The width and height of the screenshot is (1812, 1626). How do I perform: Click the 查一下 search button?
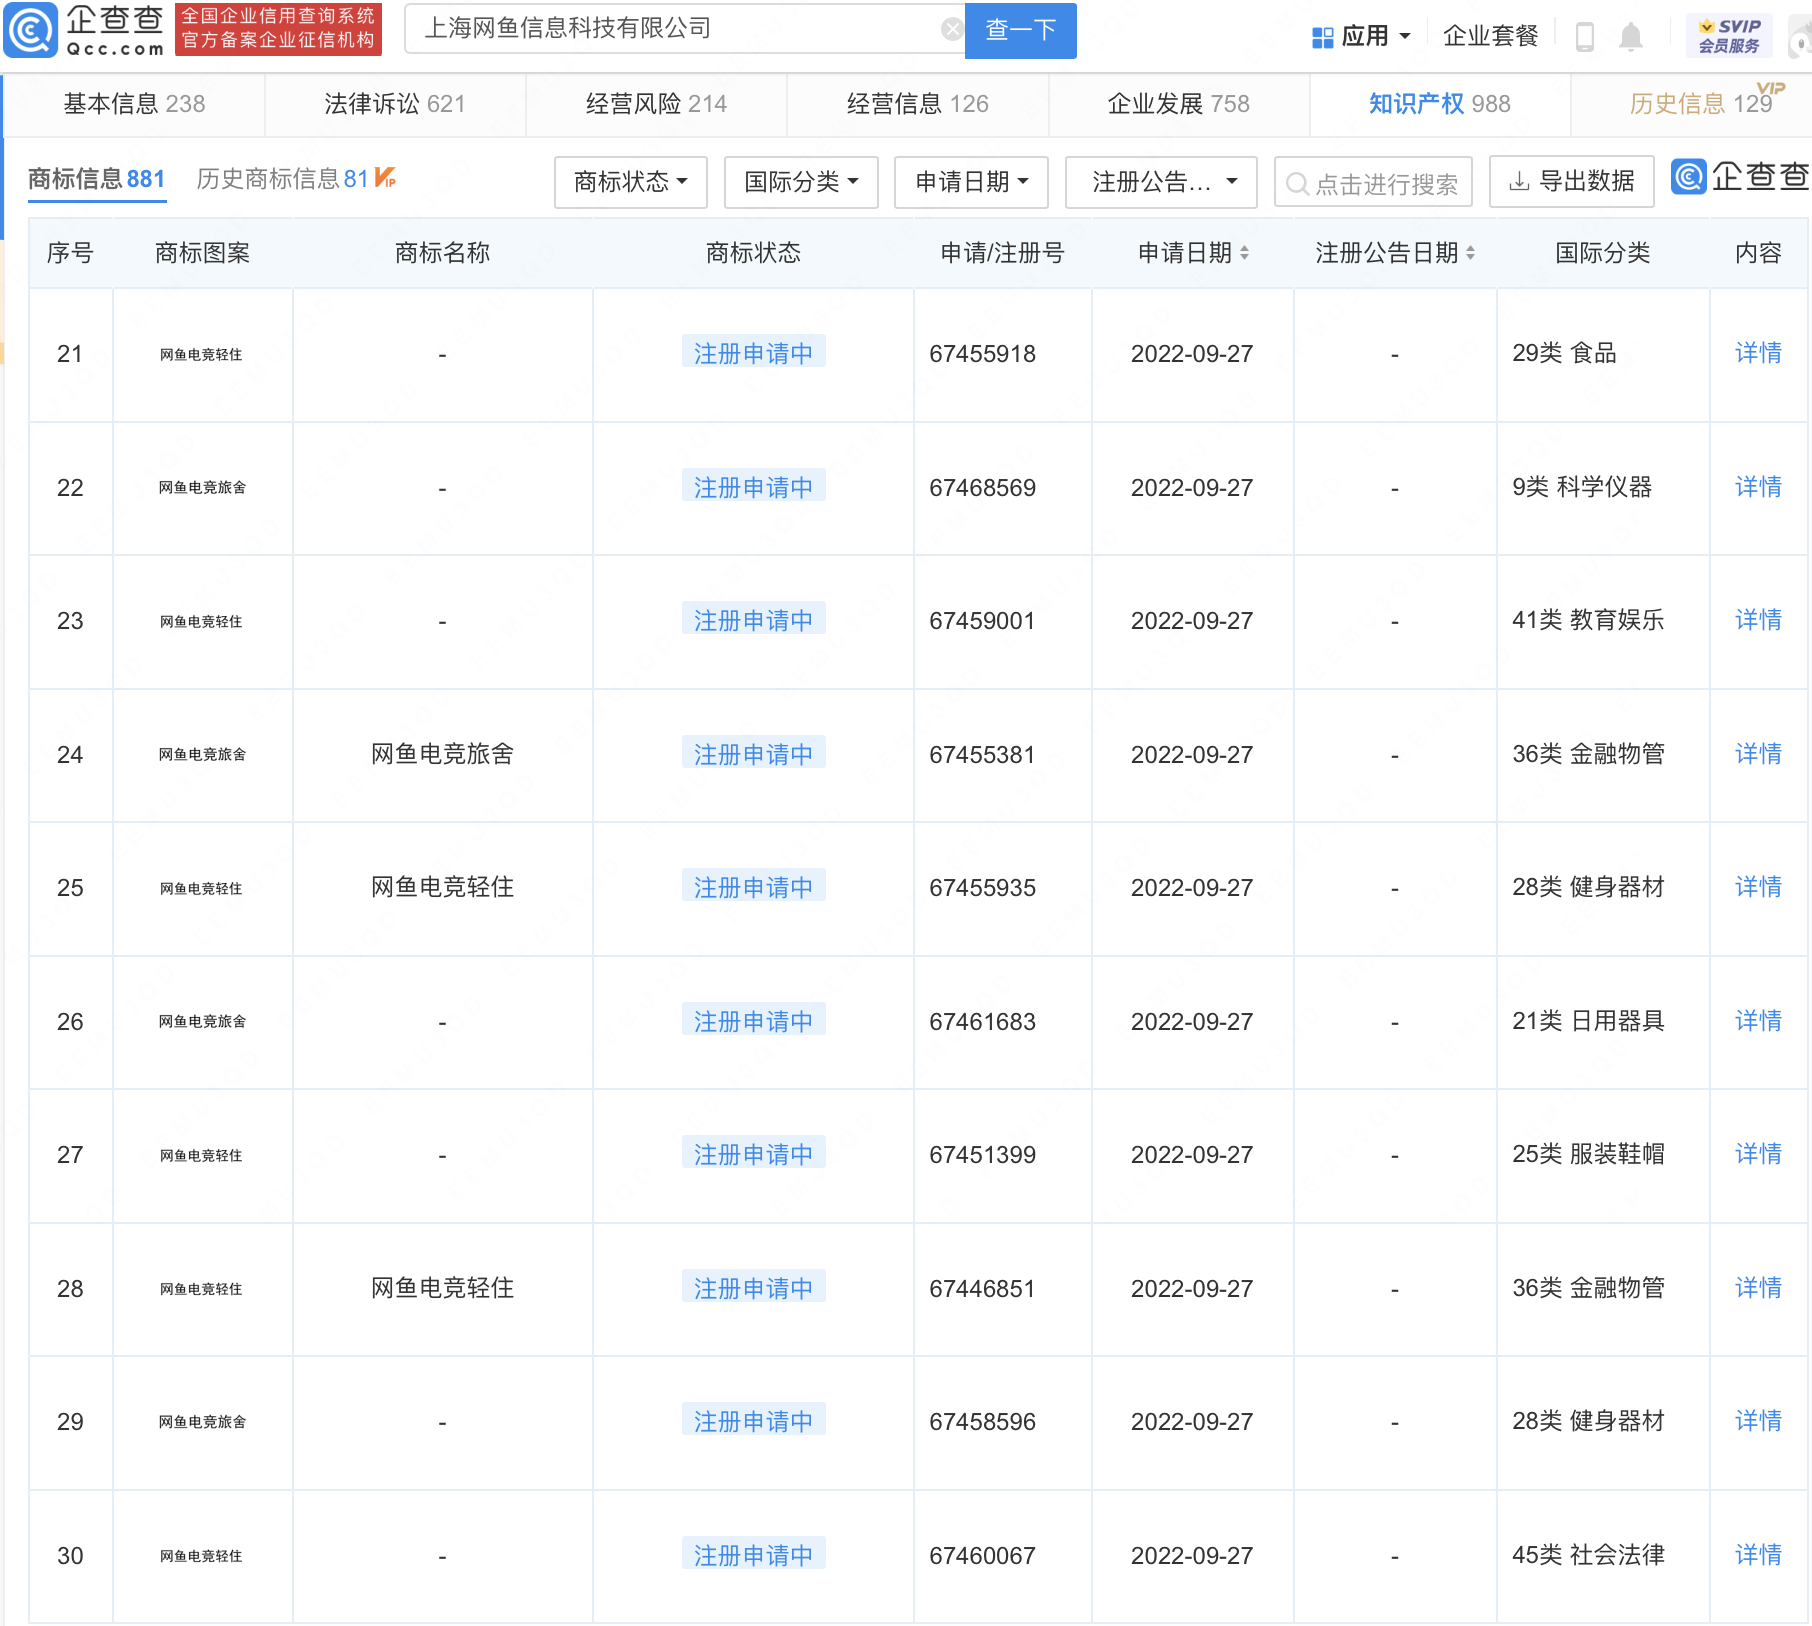(1020, 30)
